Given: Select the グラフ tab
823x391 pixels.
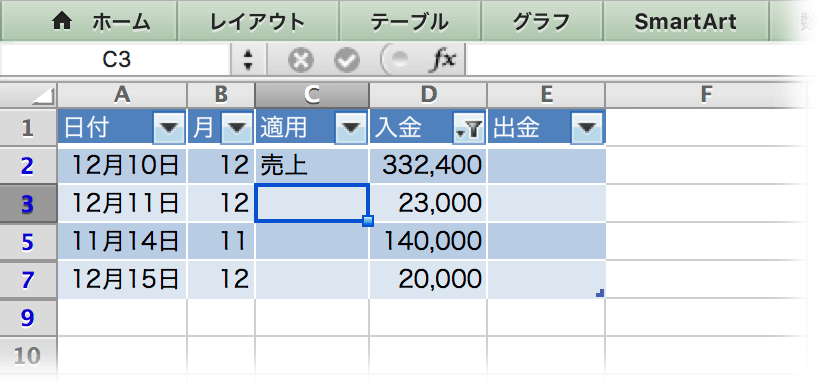Looking at the screenshot, I should [542, 21].
